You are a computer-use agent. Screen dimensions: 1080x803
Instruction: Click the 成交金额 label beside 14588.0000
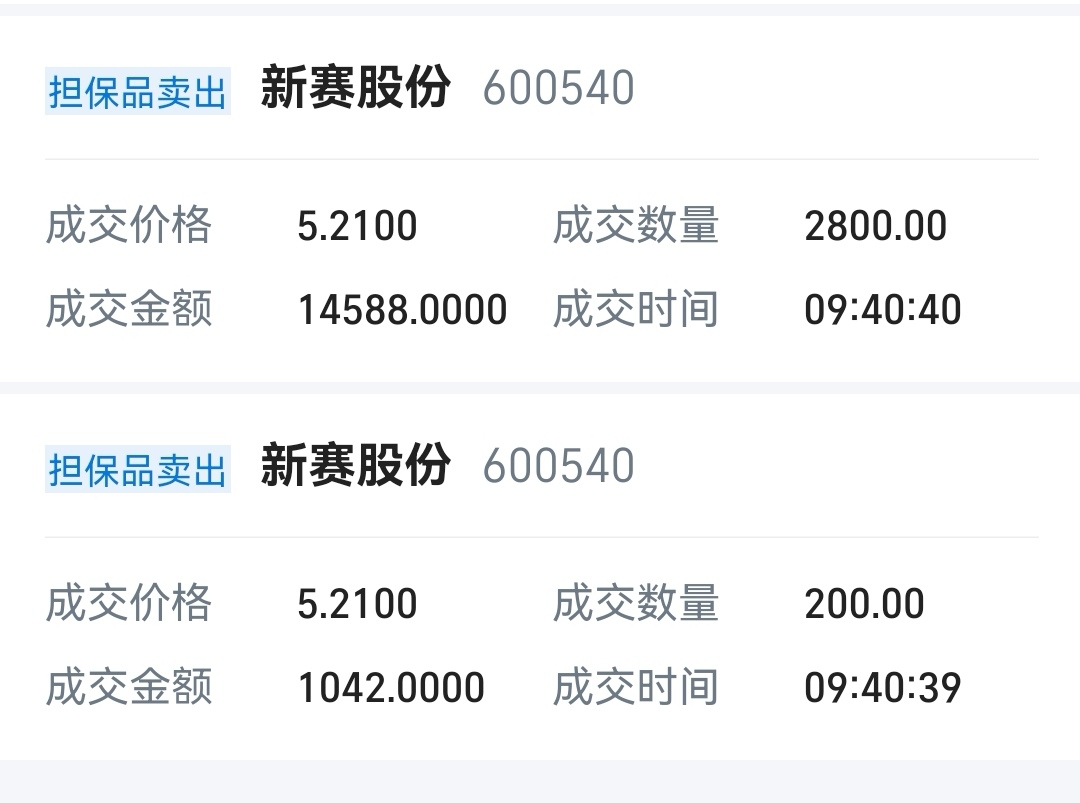click(129, 310)
